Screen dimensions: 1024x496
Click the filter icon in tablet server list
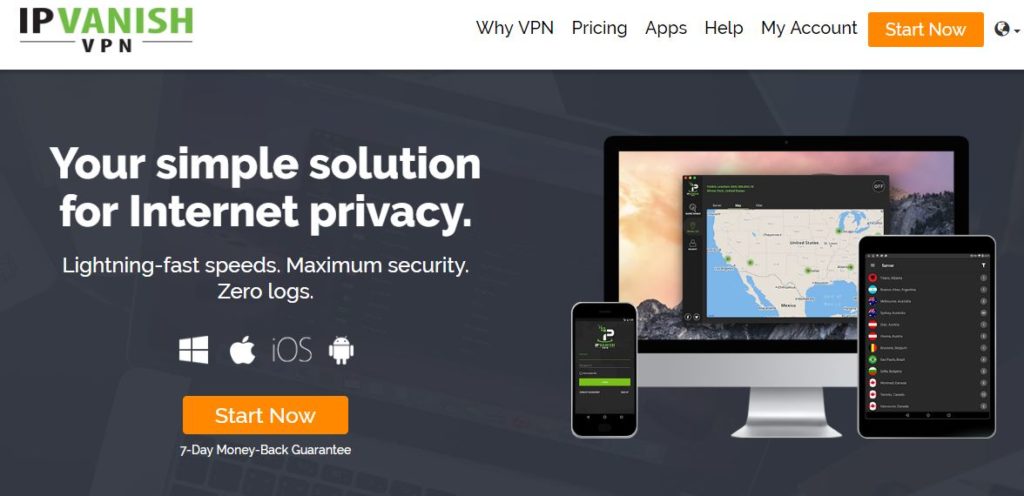click(x=984, y=266)
